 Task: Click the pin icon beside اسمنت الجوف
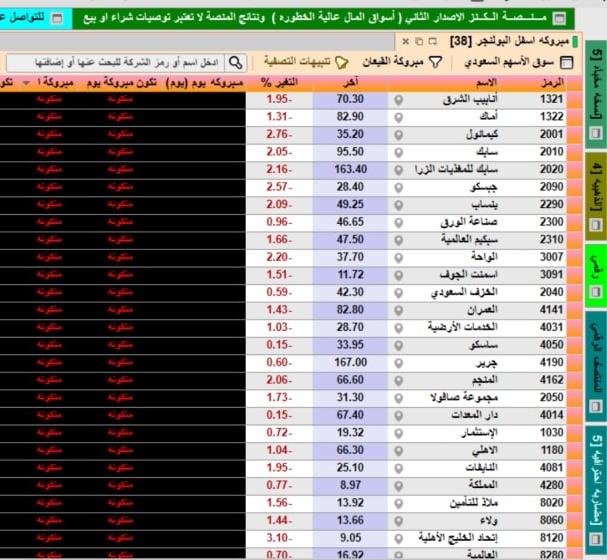(x=399, y=276)
